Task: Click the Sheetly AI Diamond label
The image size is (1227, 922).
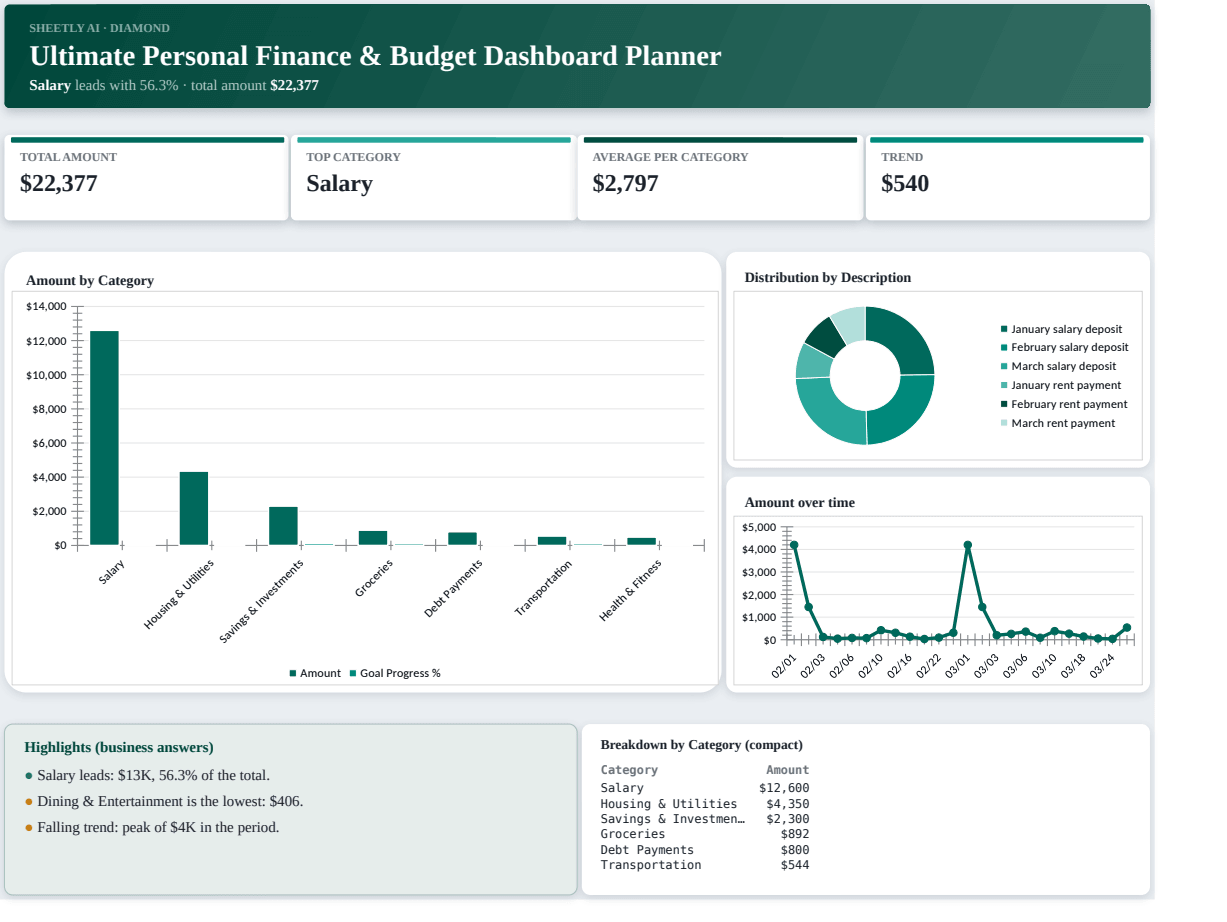Action: pos(99,28)
